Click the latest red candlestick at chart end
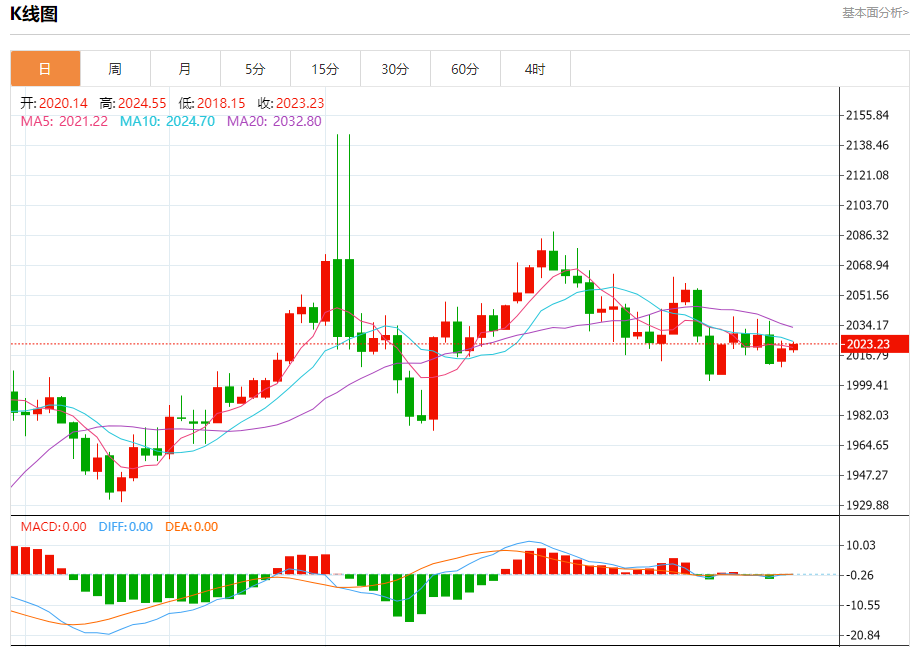Viewport: 916px width, 647px height. [793, 347]
